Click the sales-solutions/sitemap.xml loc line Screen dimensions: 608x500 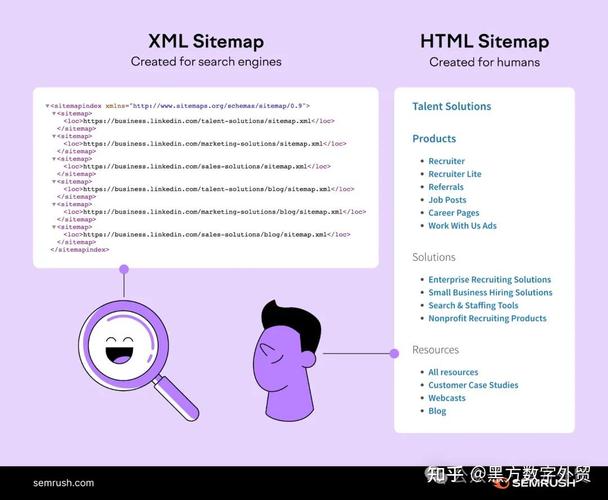[x=197, y=166]
